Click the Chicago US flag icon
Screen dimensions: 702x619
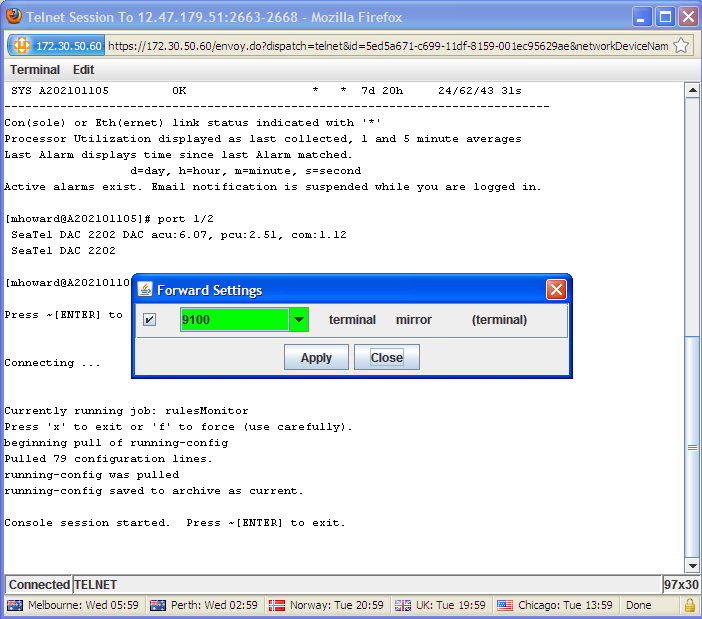point(505,605)
